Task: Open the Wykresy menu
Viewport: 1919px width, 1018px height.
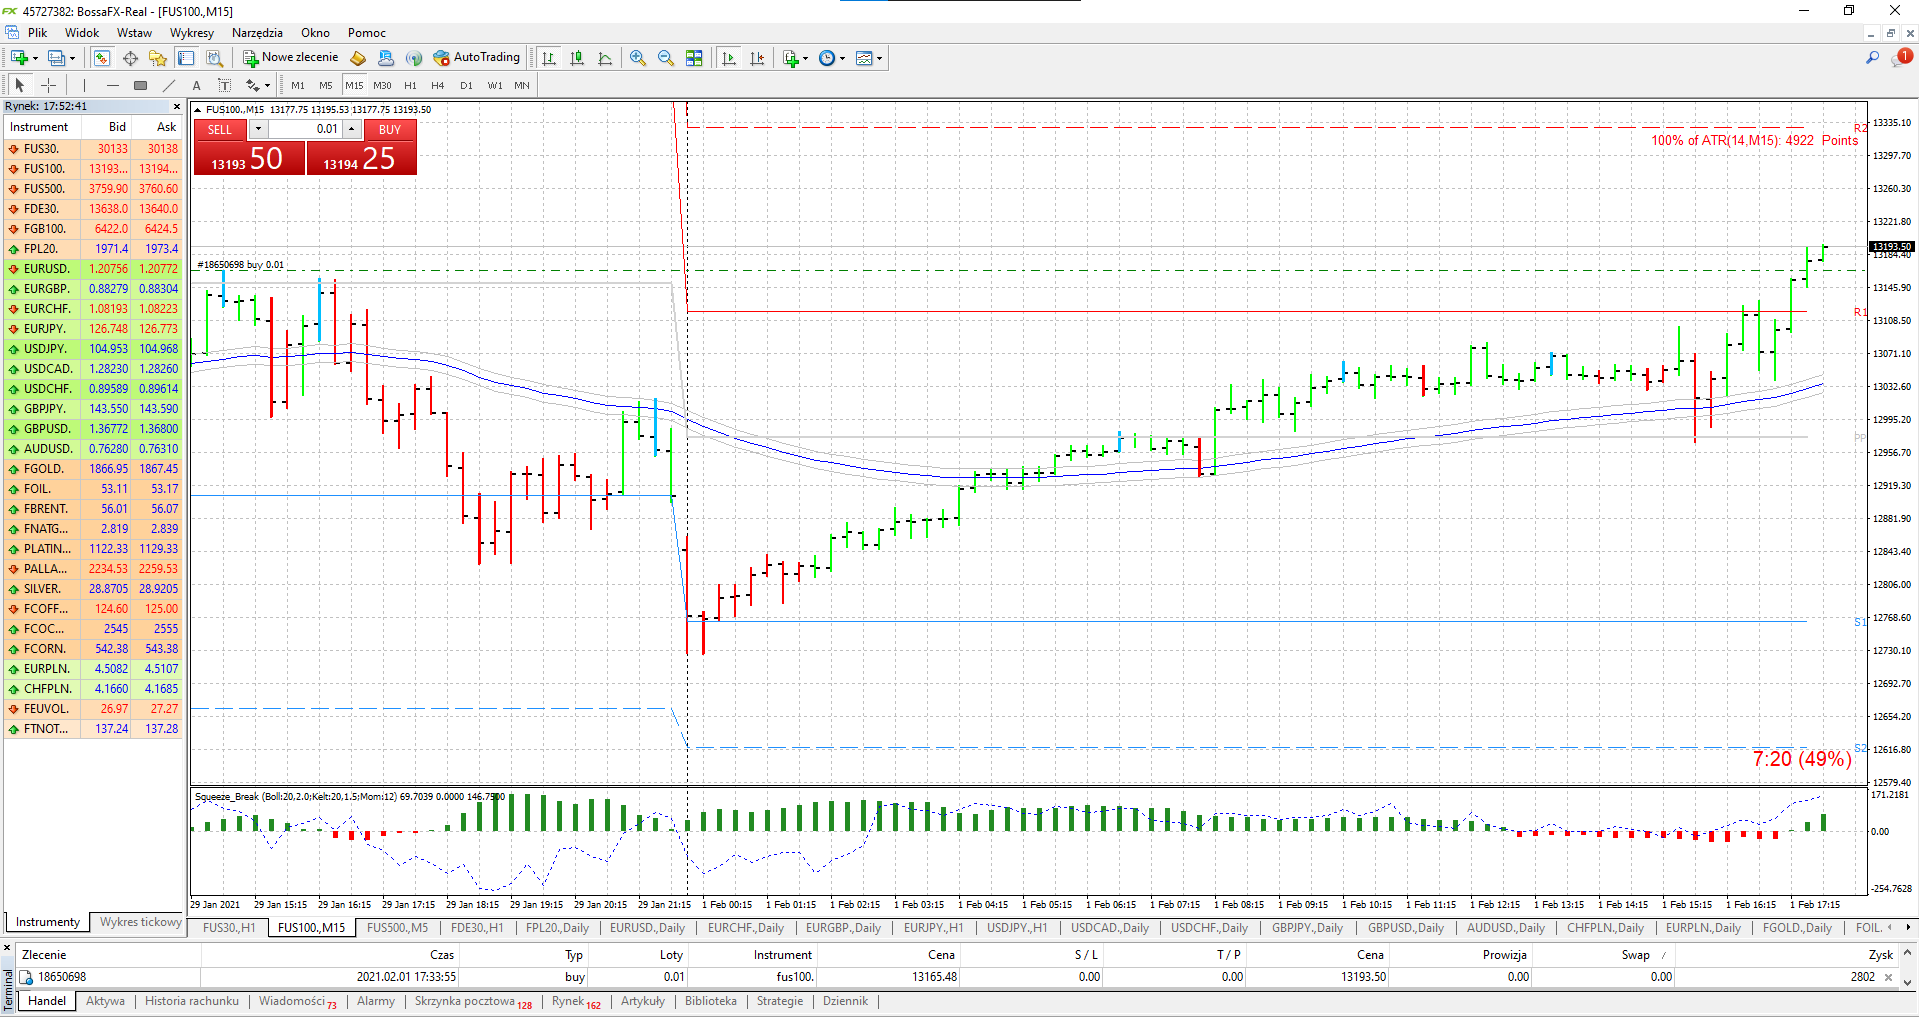Action: click(x=192, y=33)
